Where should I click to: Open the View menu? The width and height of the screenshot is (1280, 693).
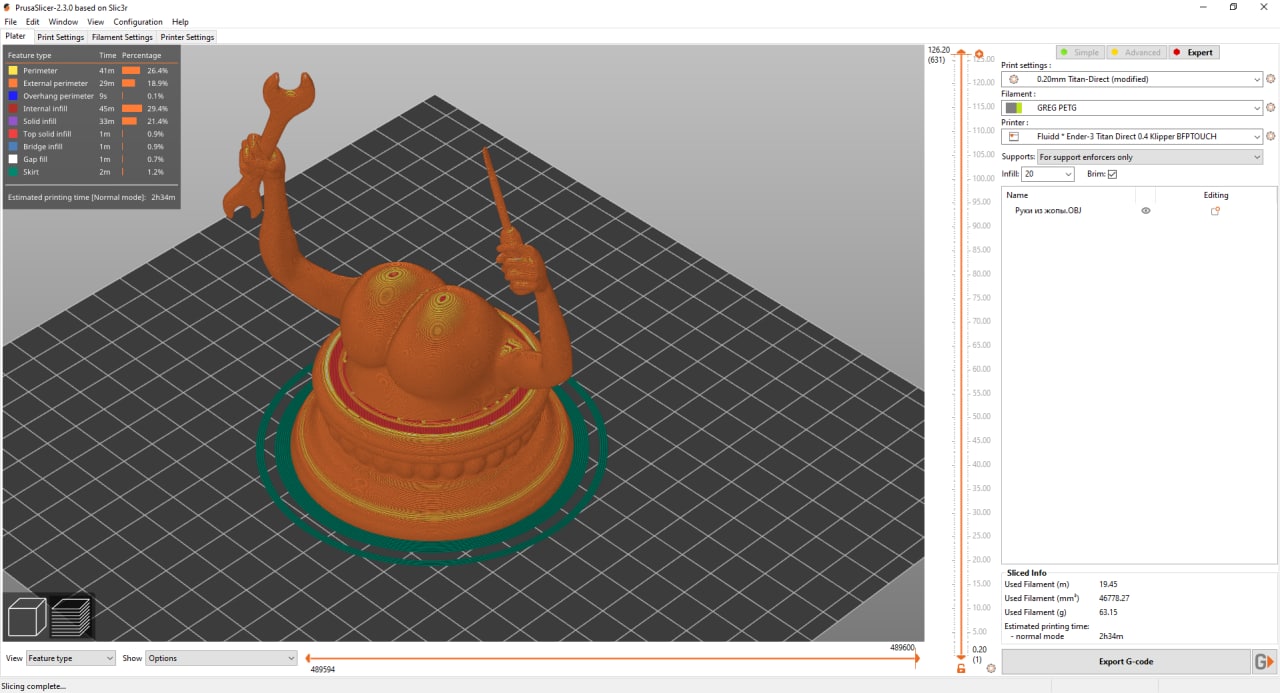click(95, 21)
